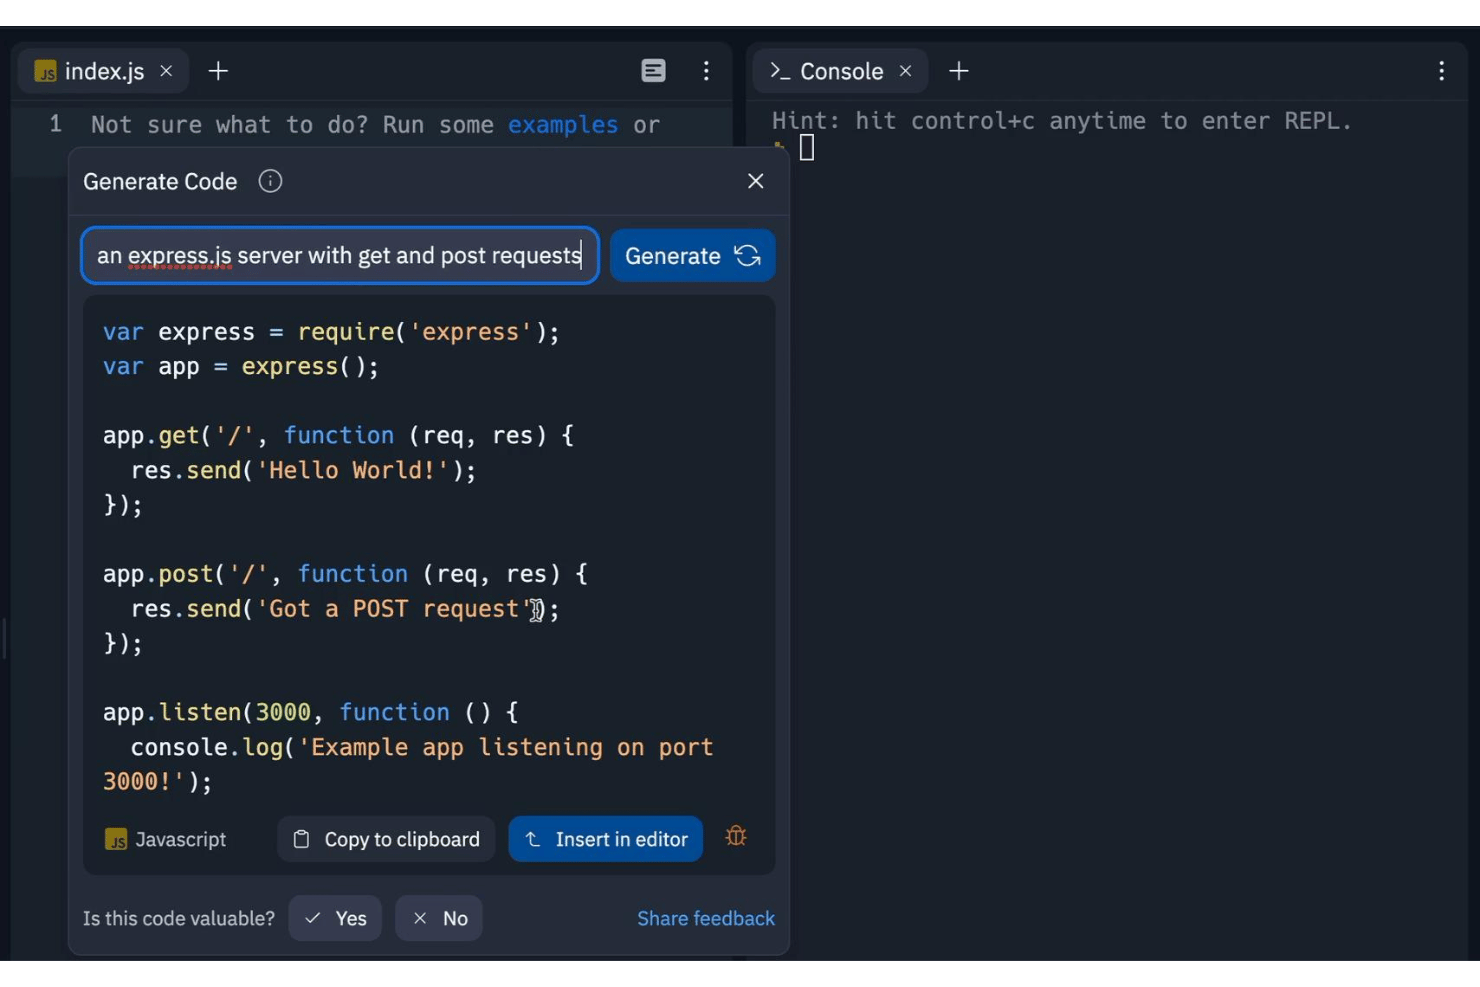Click the orange bug debug icon
This screenshot has height=987, width=1480.
coord(736,836)
